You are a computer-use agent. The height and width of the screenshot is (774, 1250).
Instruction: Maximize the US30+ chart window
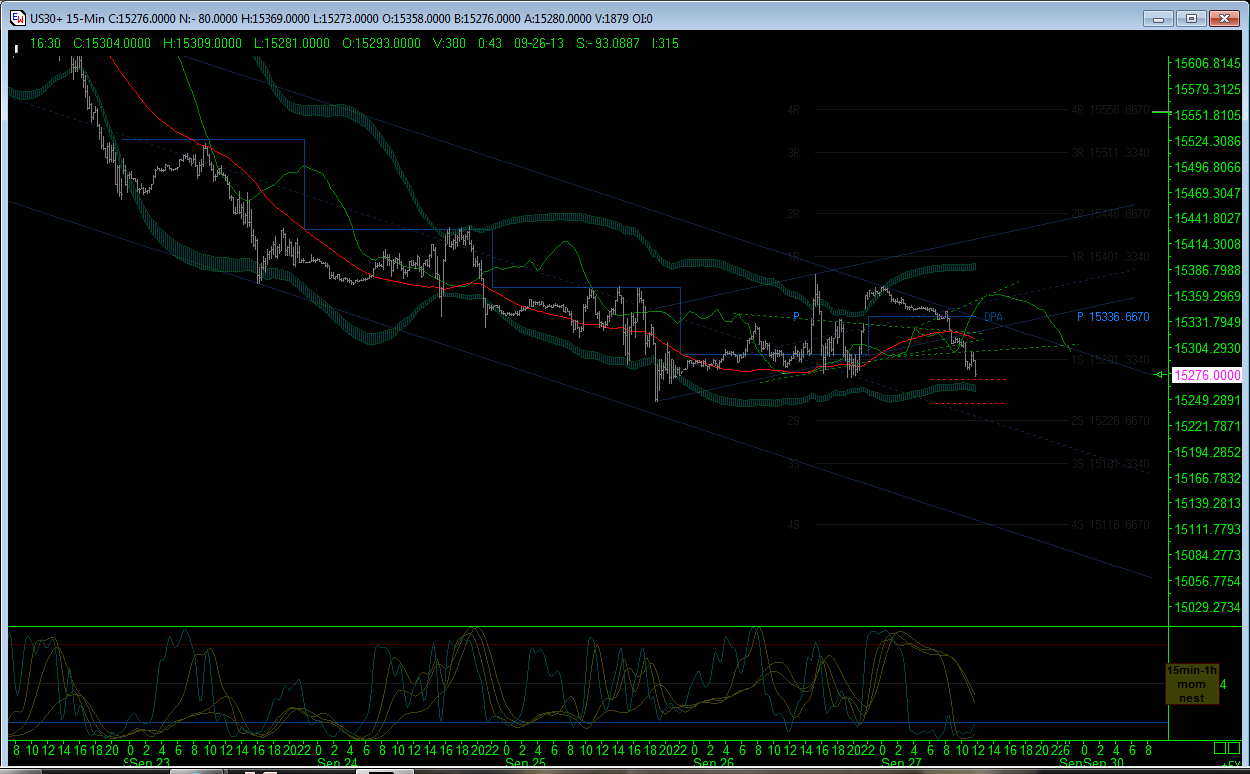[x=1191, y=18]
